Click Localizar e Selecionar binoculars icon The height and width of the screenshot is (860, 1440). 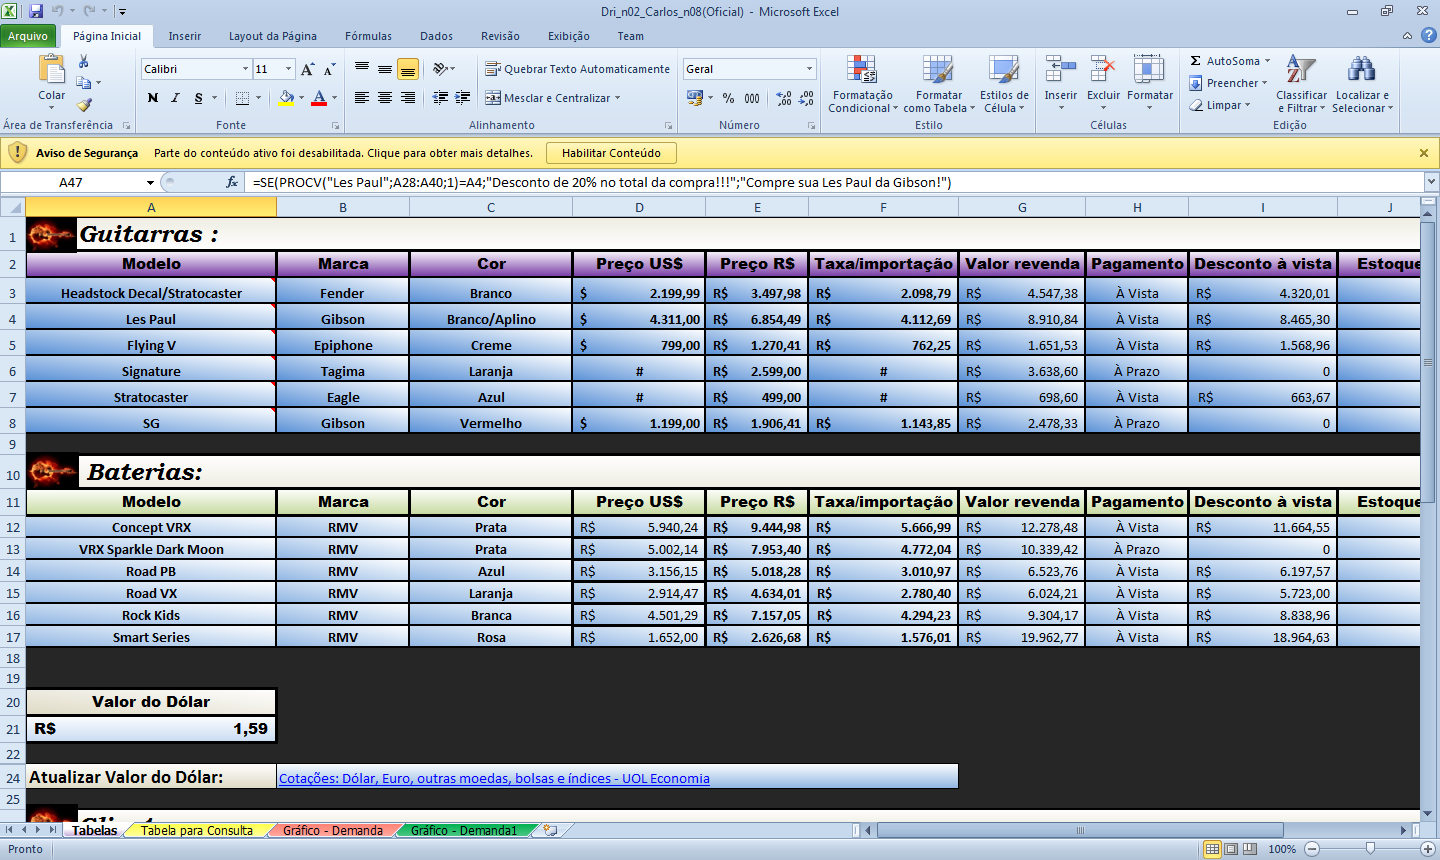[x=1361, y=69]
